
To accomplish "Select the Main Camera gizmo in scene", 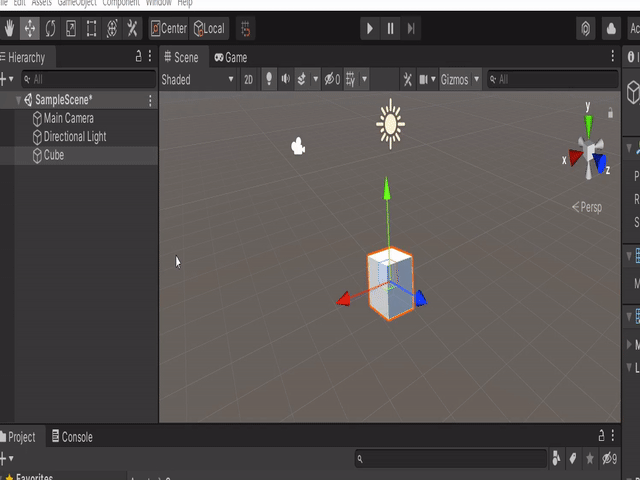I will click(298, 146).
